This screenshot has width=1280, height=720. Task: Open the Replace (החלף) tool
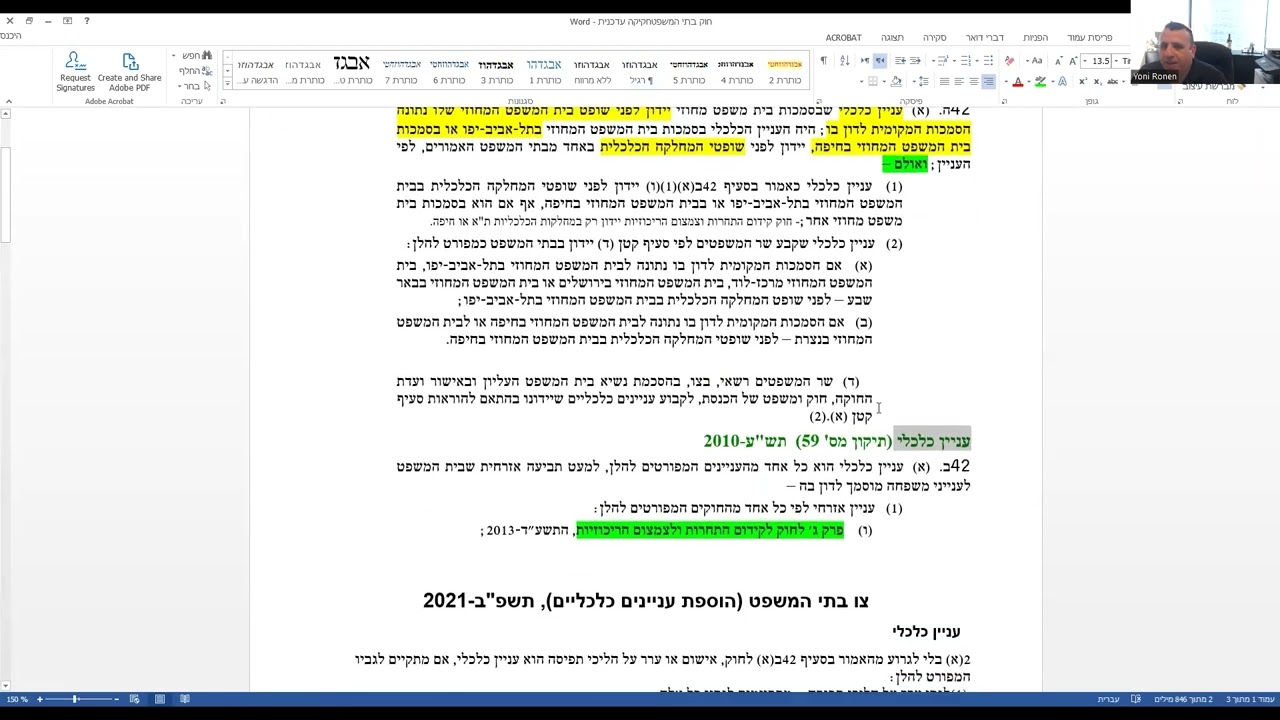click(x=195, y=71)
